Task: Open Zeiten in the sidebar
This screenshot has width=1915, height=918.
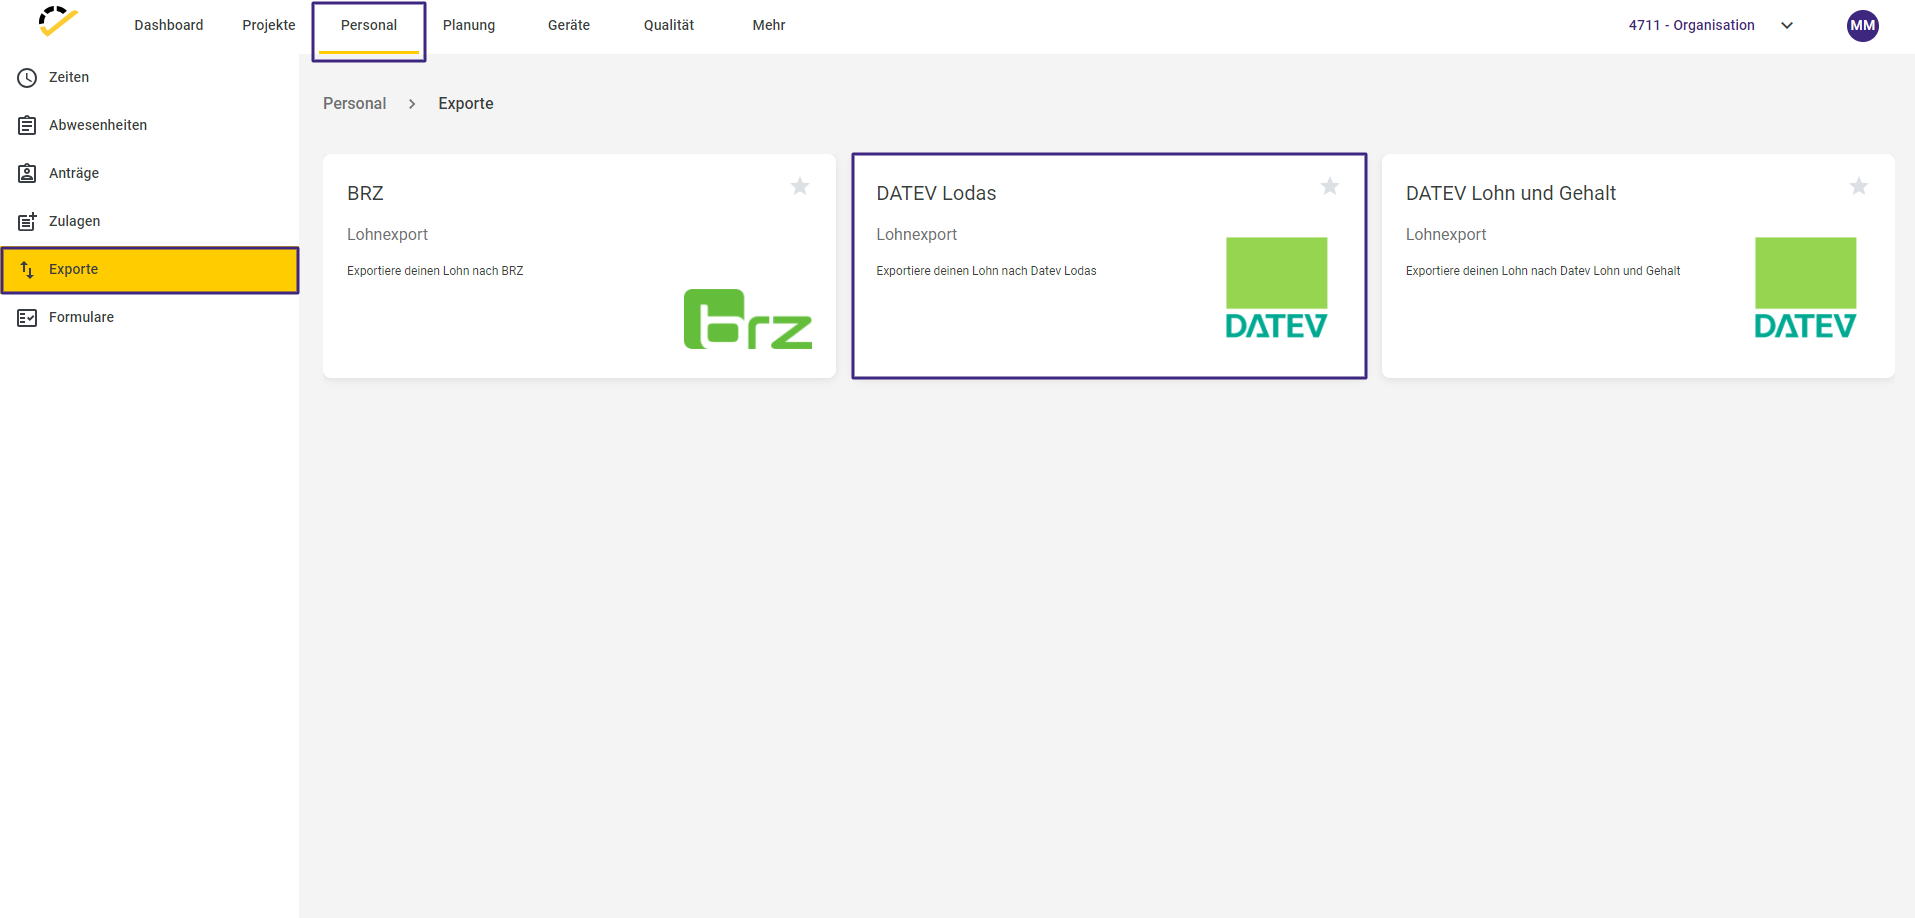Action: point(150,77)
